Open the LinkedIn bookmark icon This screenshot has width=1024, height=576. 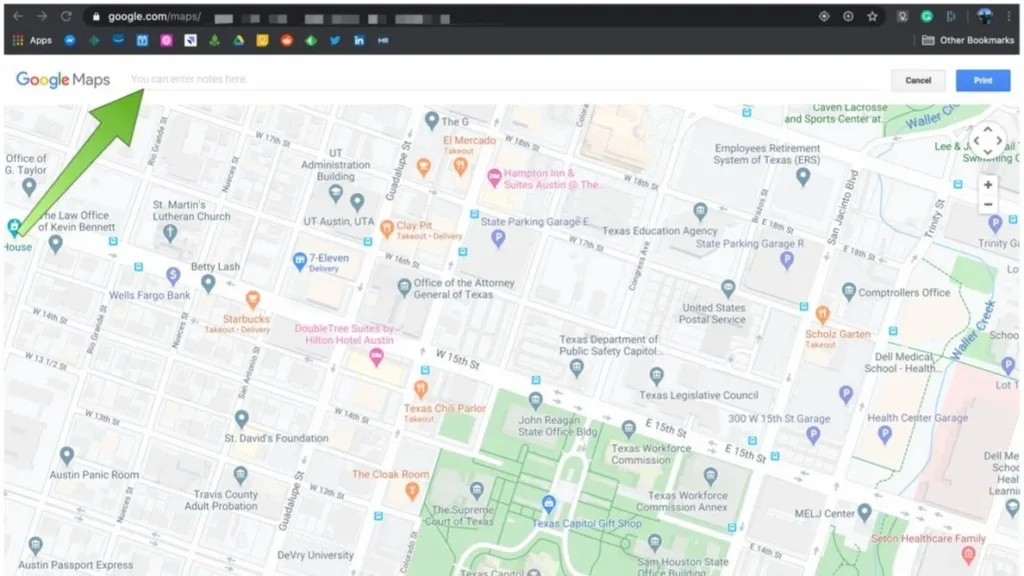359,40
